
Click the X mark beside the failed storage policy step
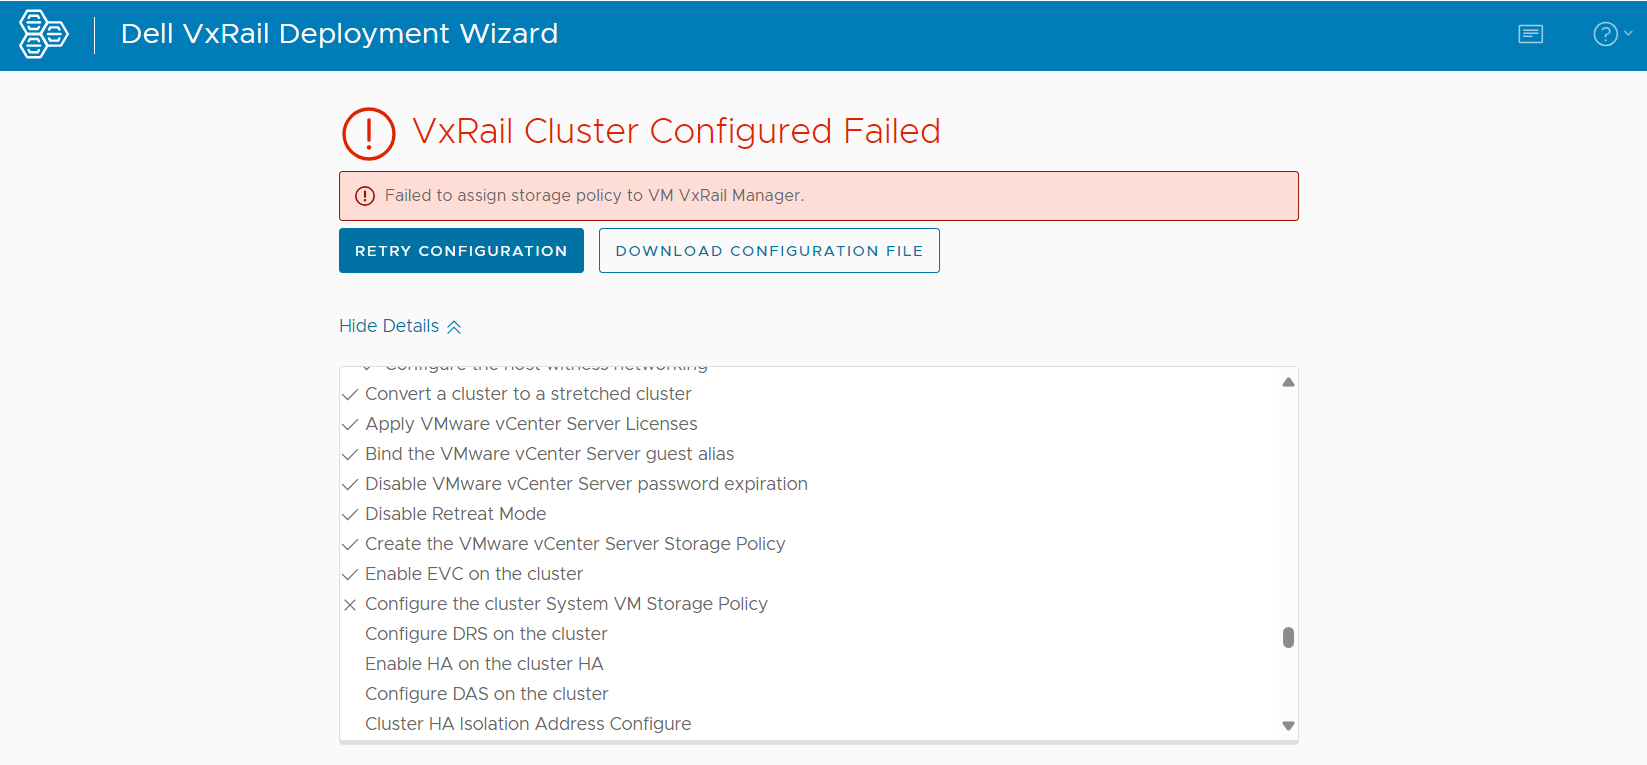point(349,604)
